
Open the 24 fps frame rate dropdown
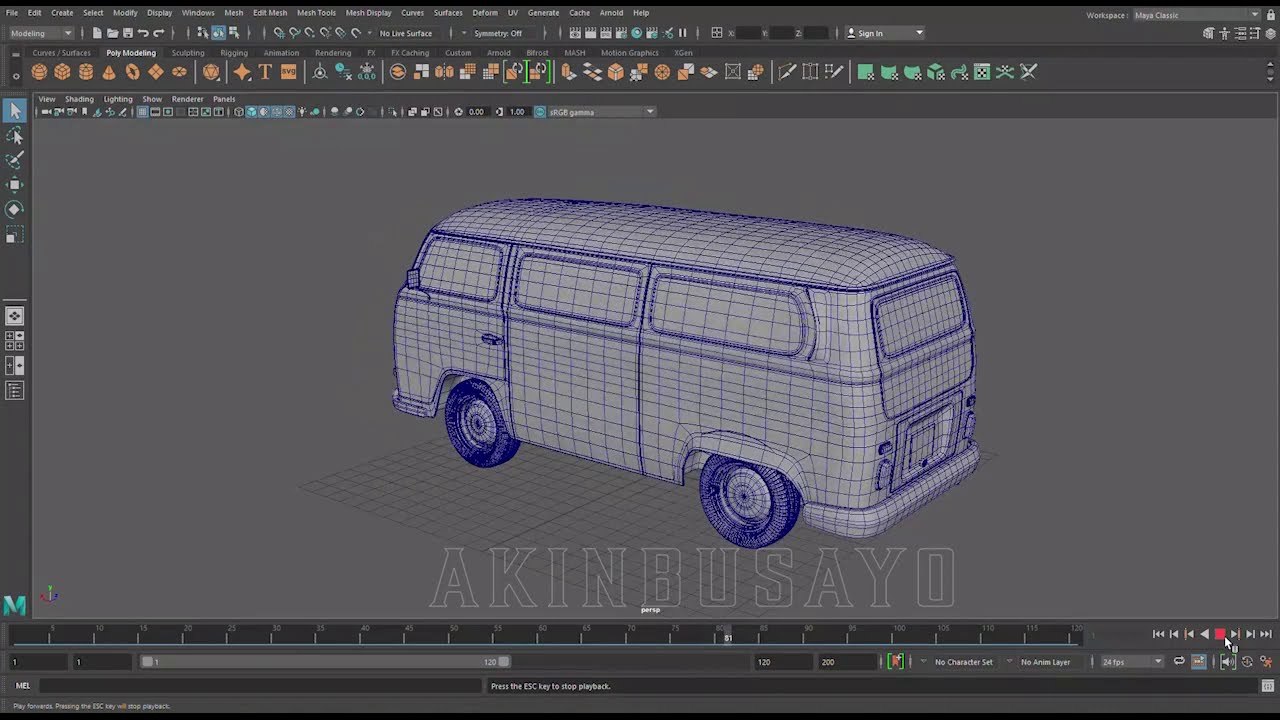[1132, 662]
